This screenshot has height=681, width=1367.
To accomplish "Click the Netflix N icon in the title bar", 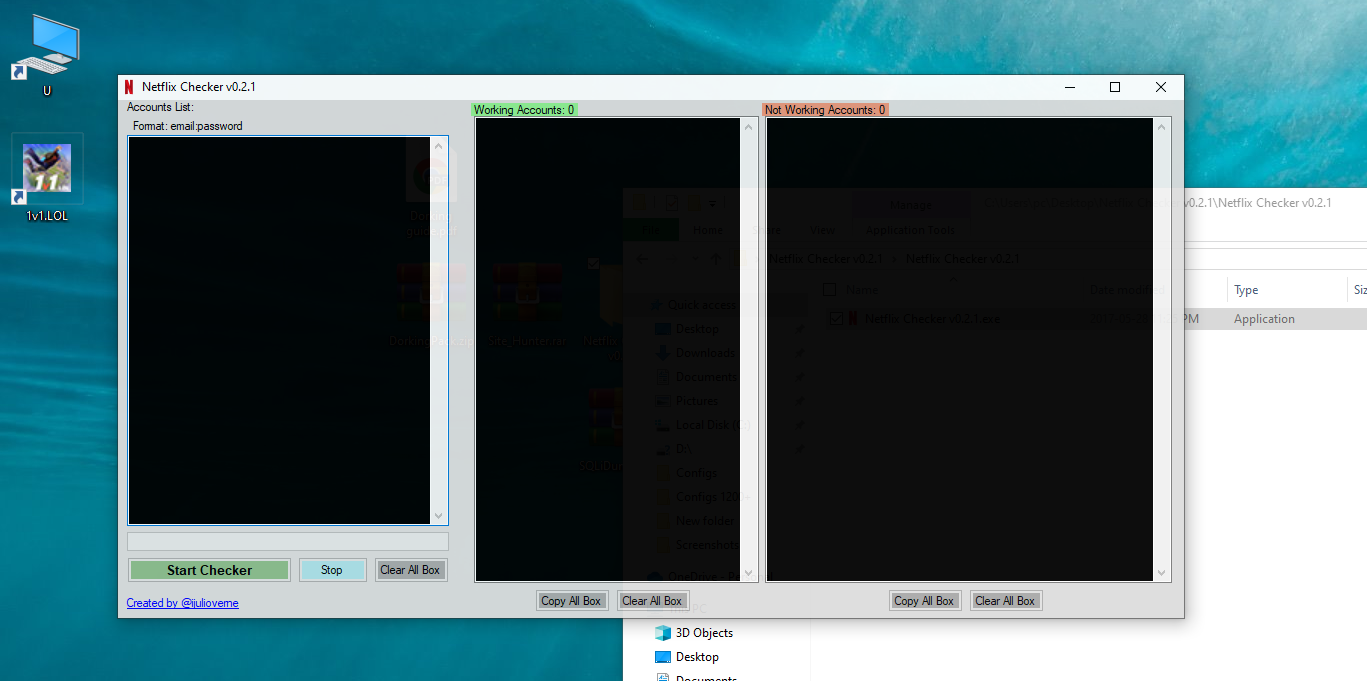I will pyautogui.click(x=127, y=87).
